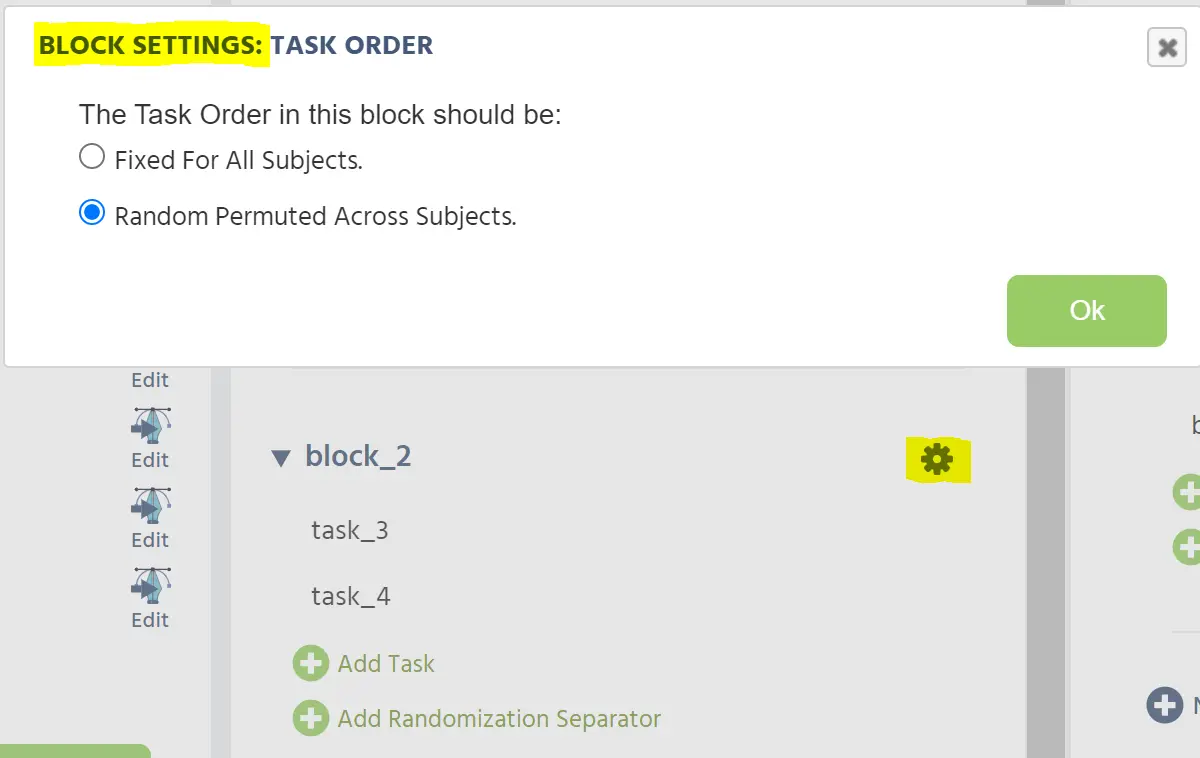Select Random Permuted Across Subjects option
1200x758 pixels.
coord(91,211)
